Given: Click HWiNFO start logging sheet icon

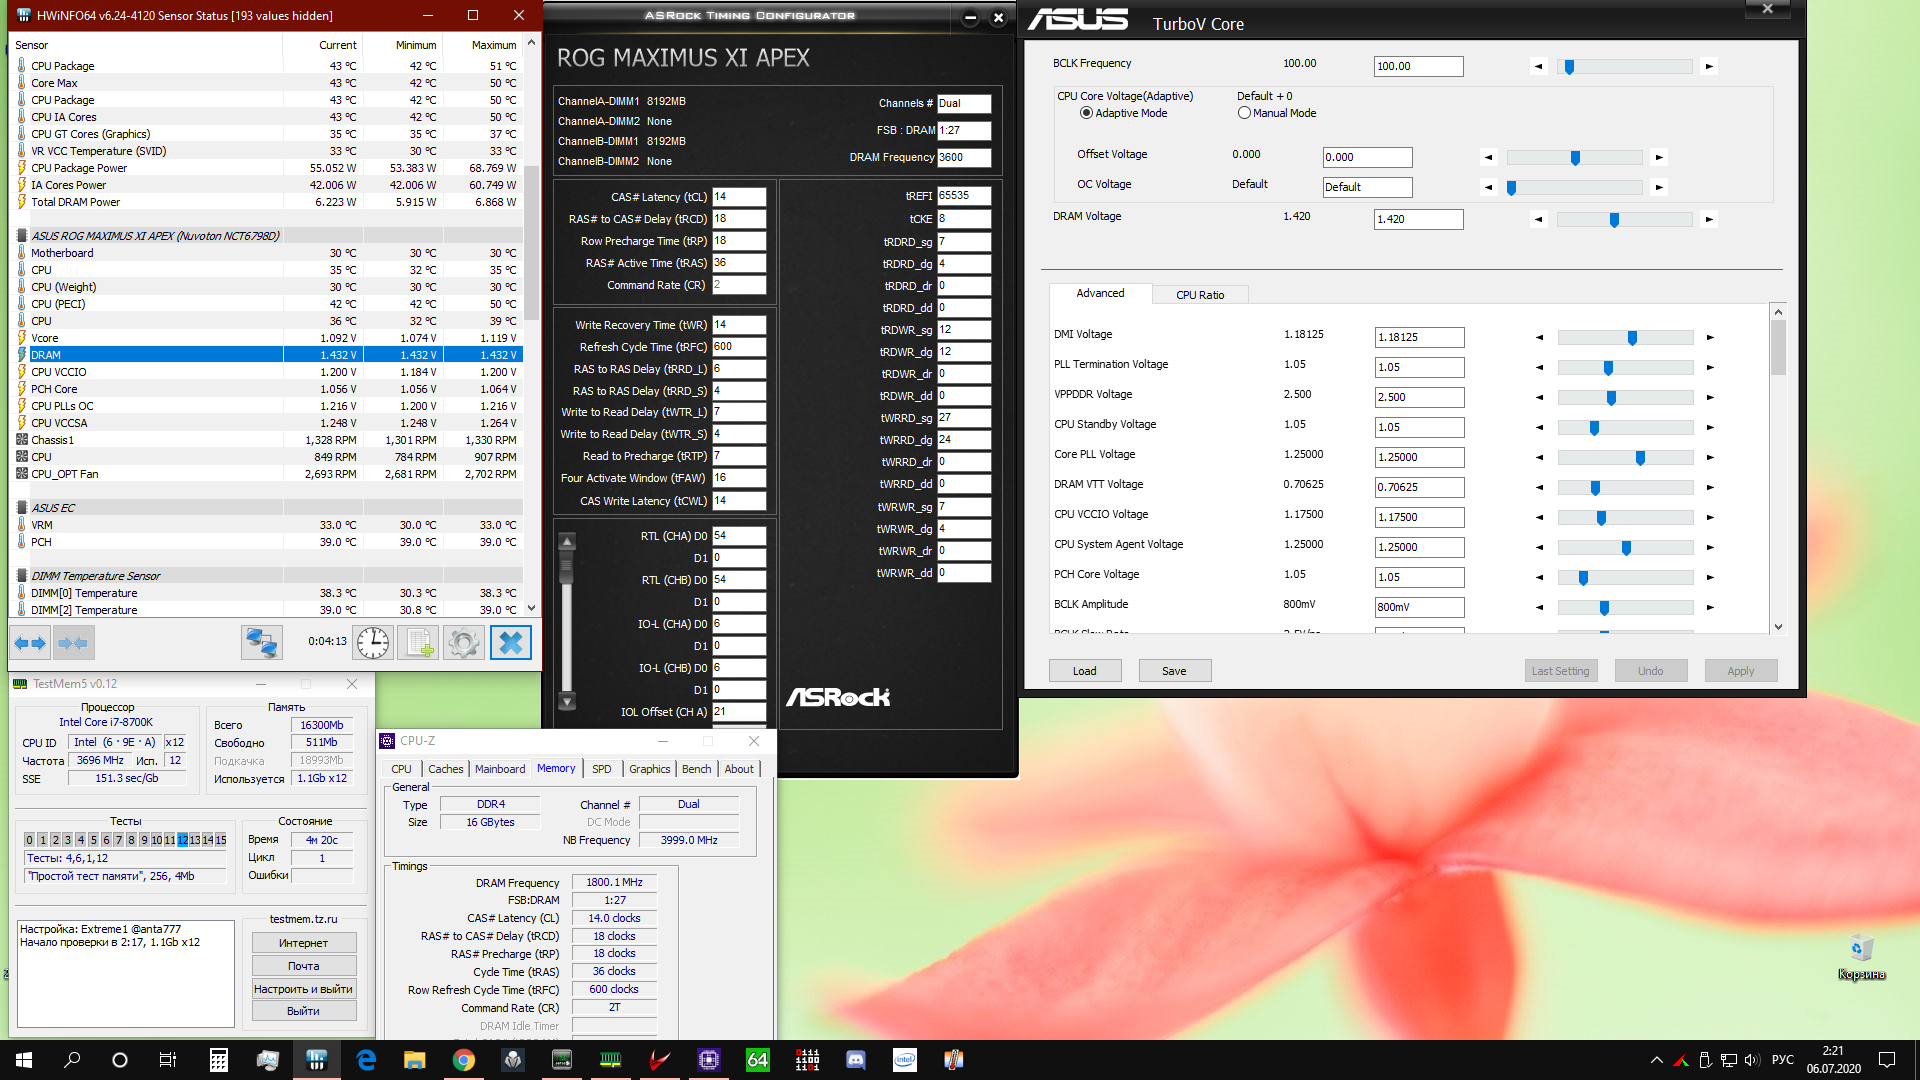Looking at the screenshot, I should (x=418, y=643).
